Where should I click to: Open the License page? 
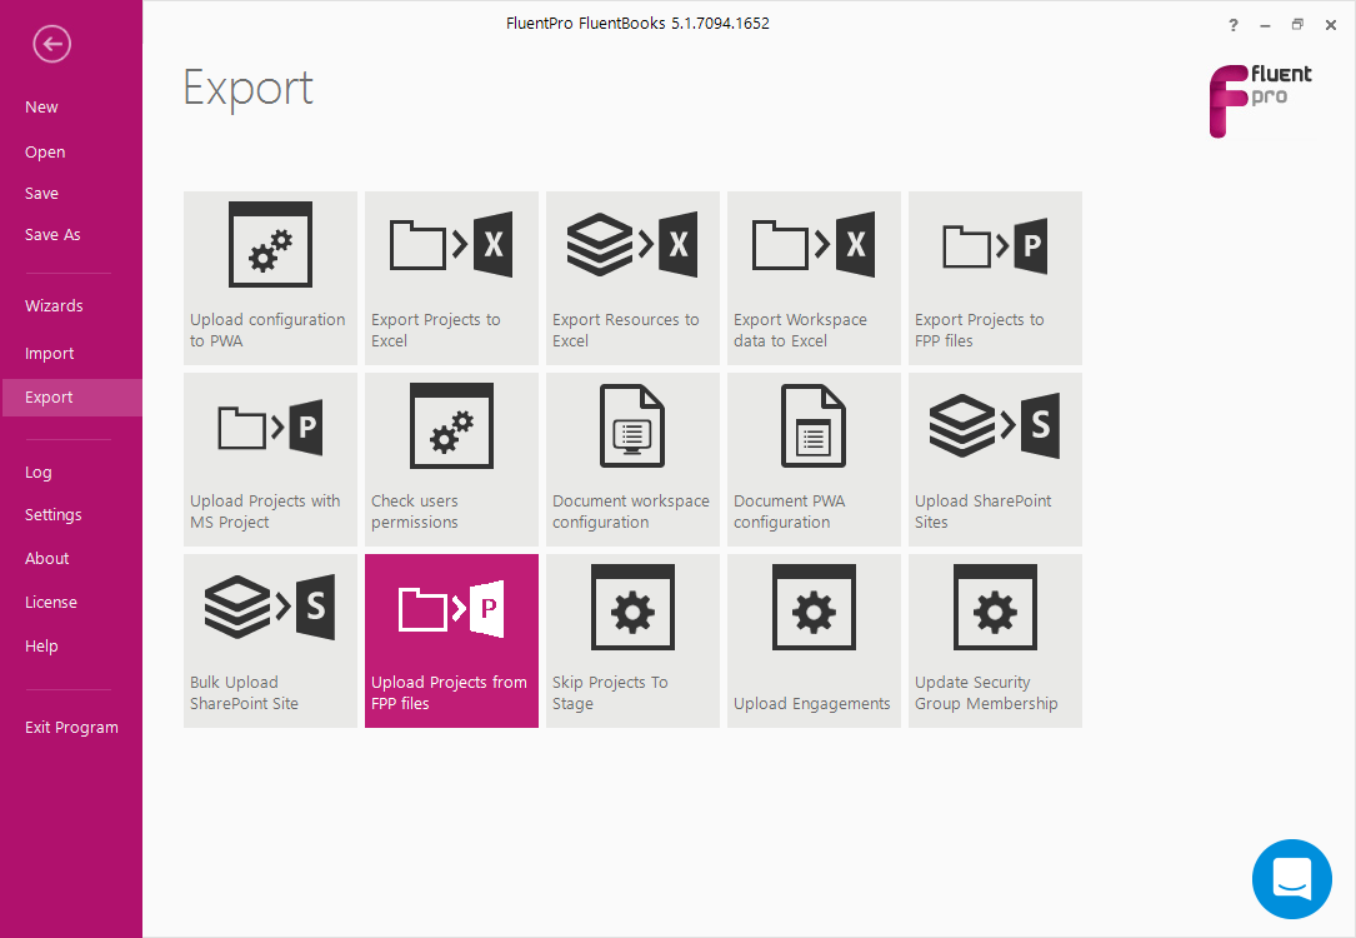(x=51, y=602)
